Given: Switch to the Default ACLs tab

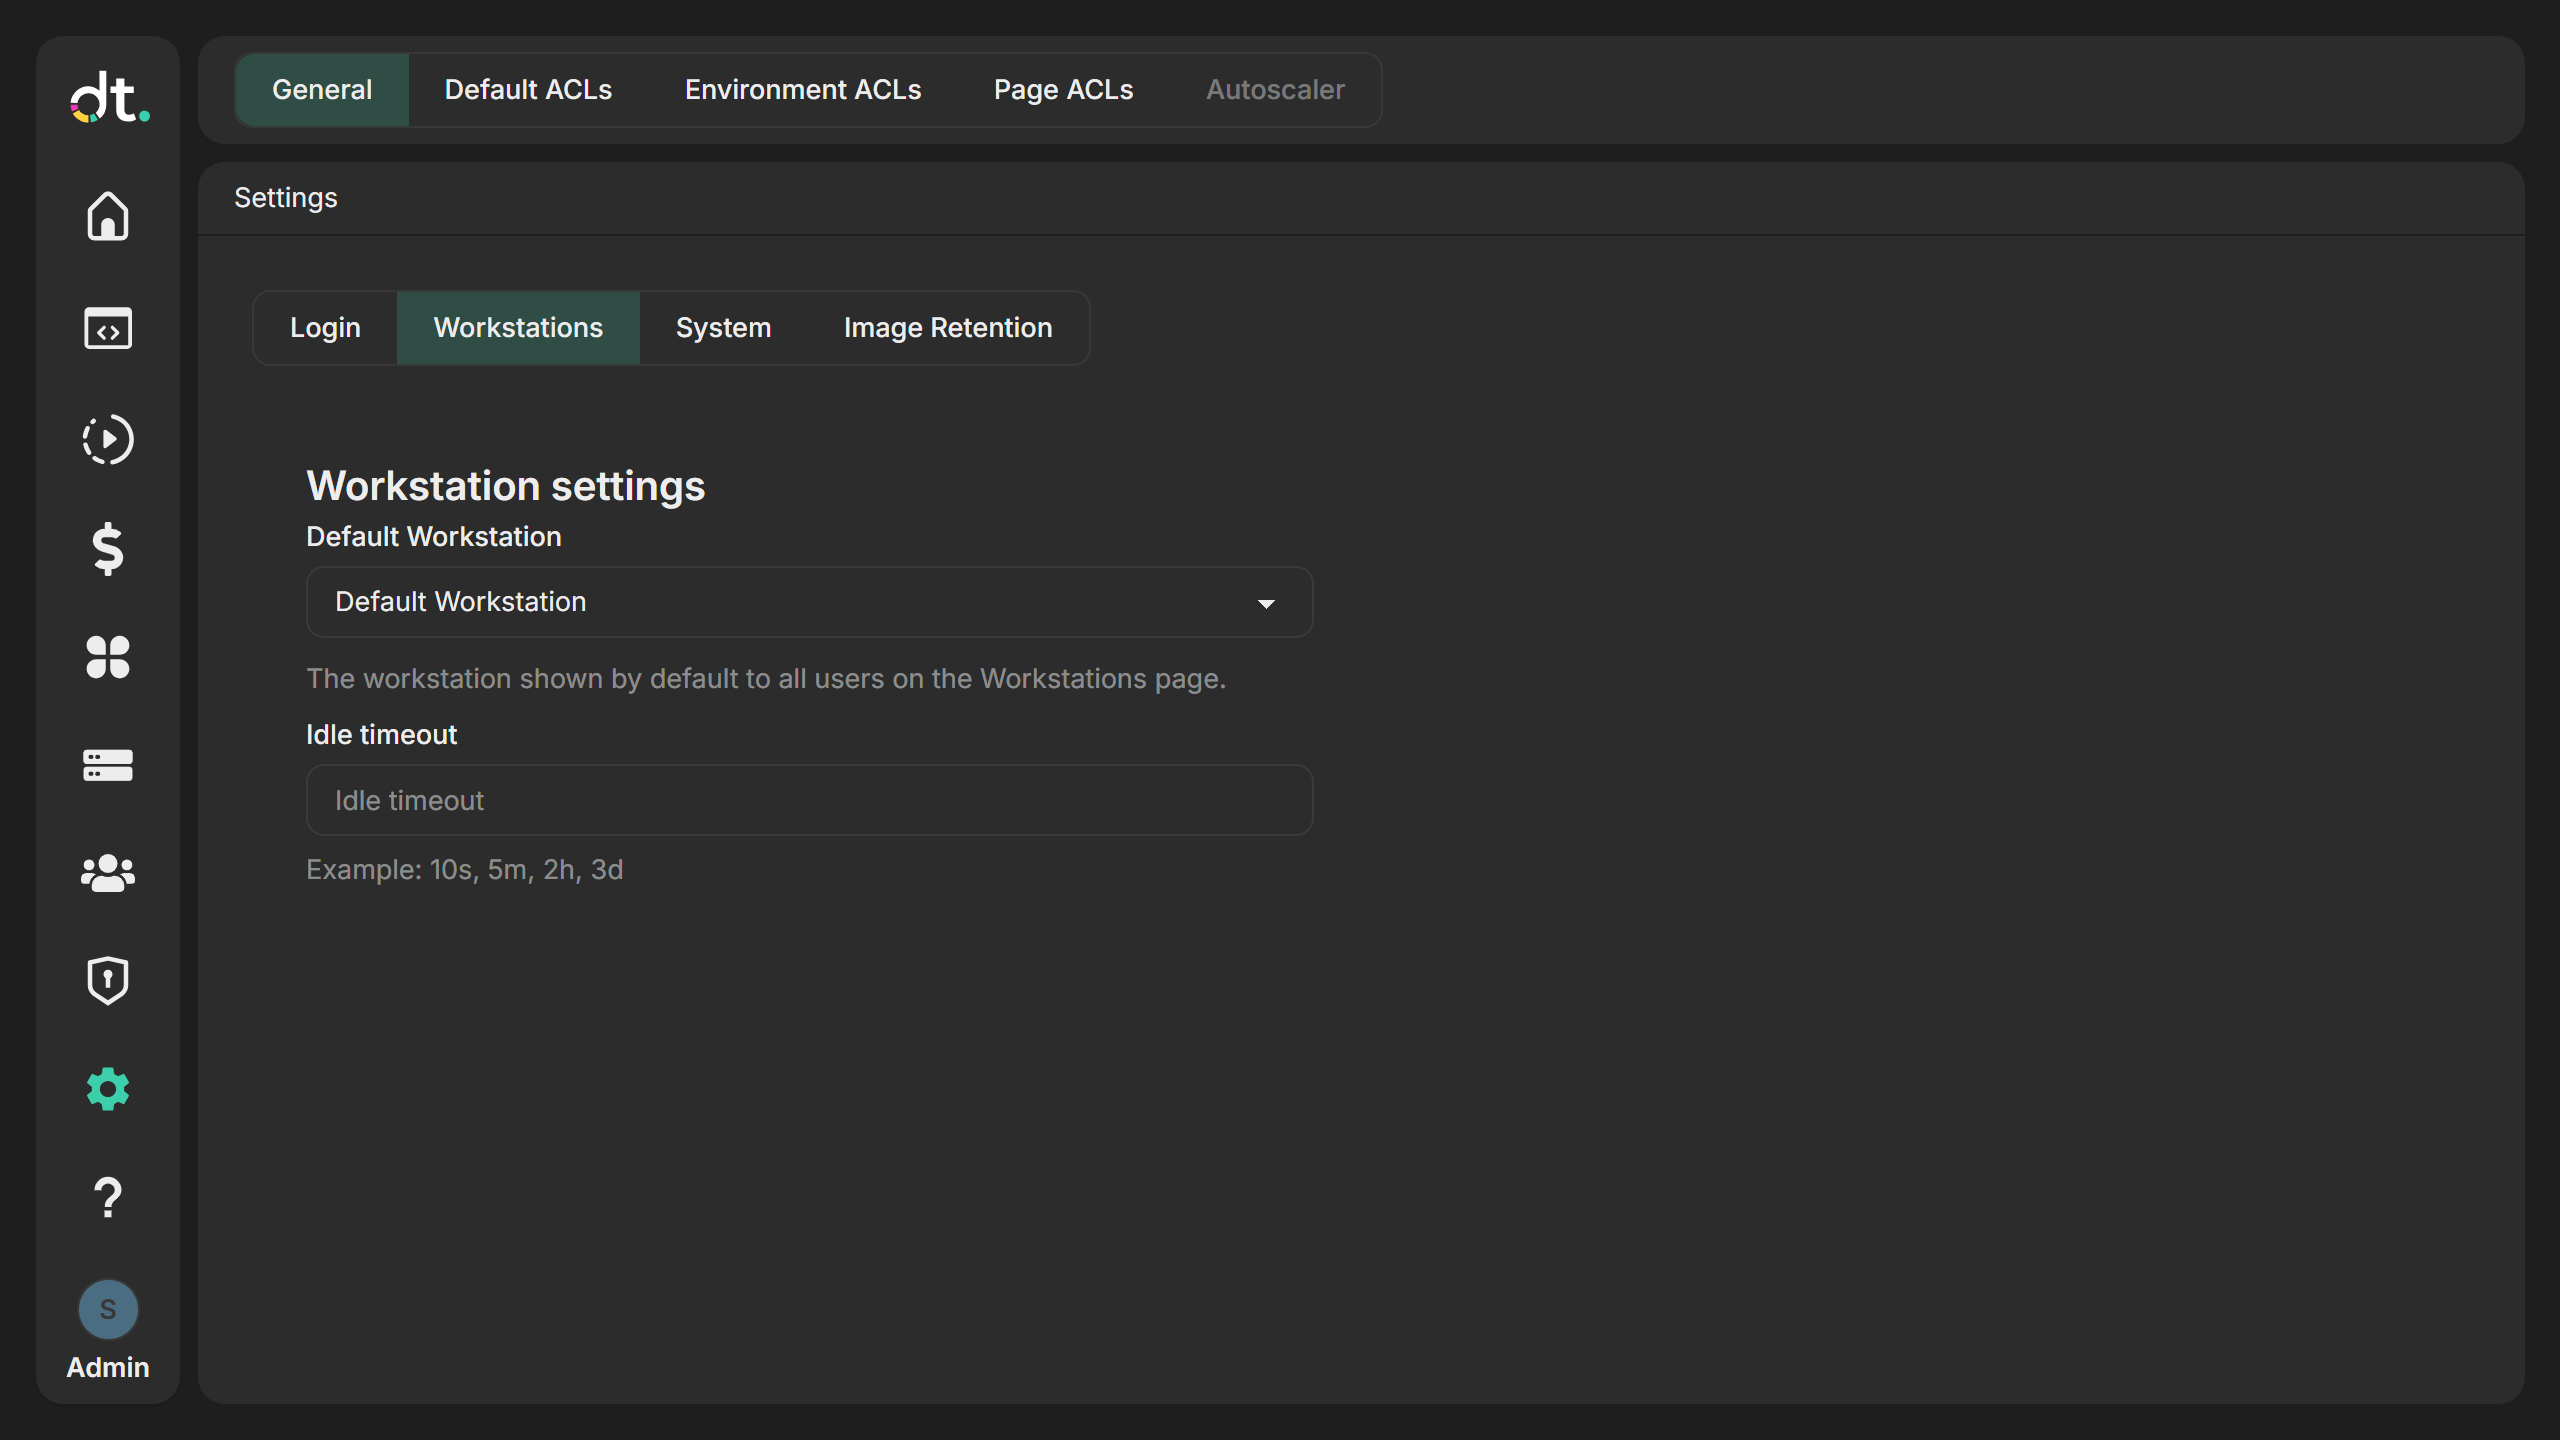Looking at the screenshot, I should tap(529, 90).
